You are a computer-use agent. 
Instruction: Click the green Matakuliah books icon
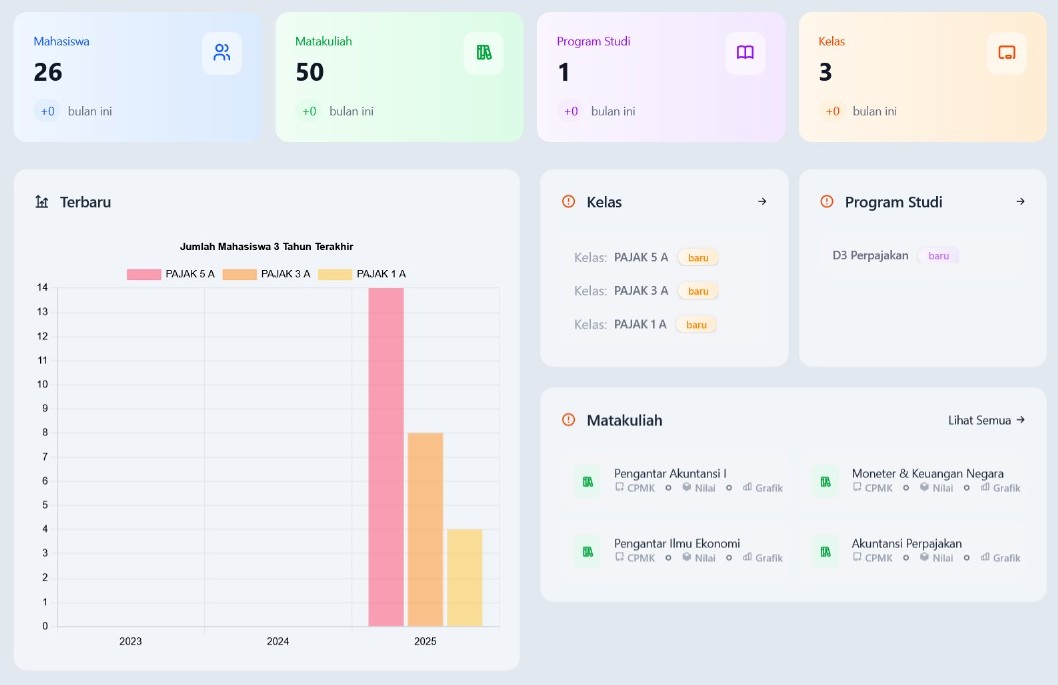pyautogui.click(x=484, y=53)
